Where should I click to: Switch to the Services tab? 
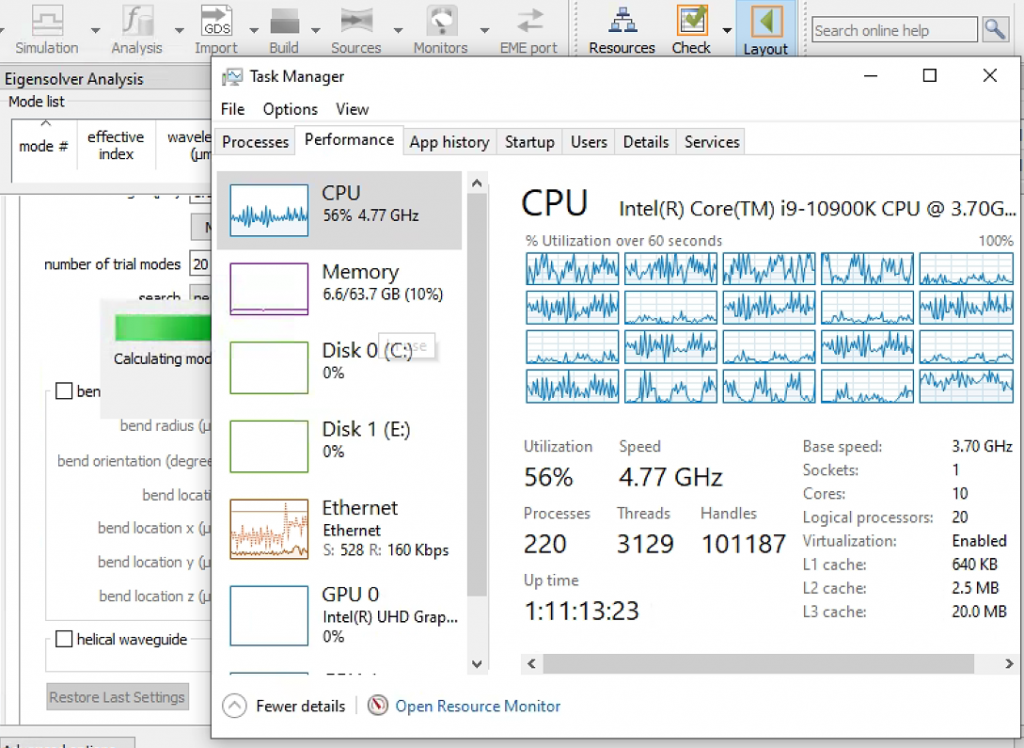tap(712, 142)
